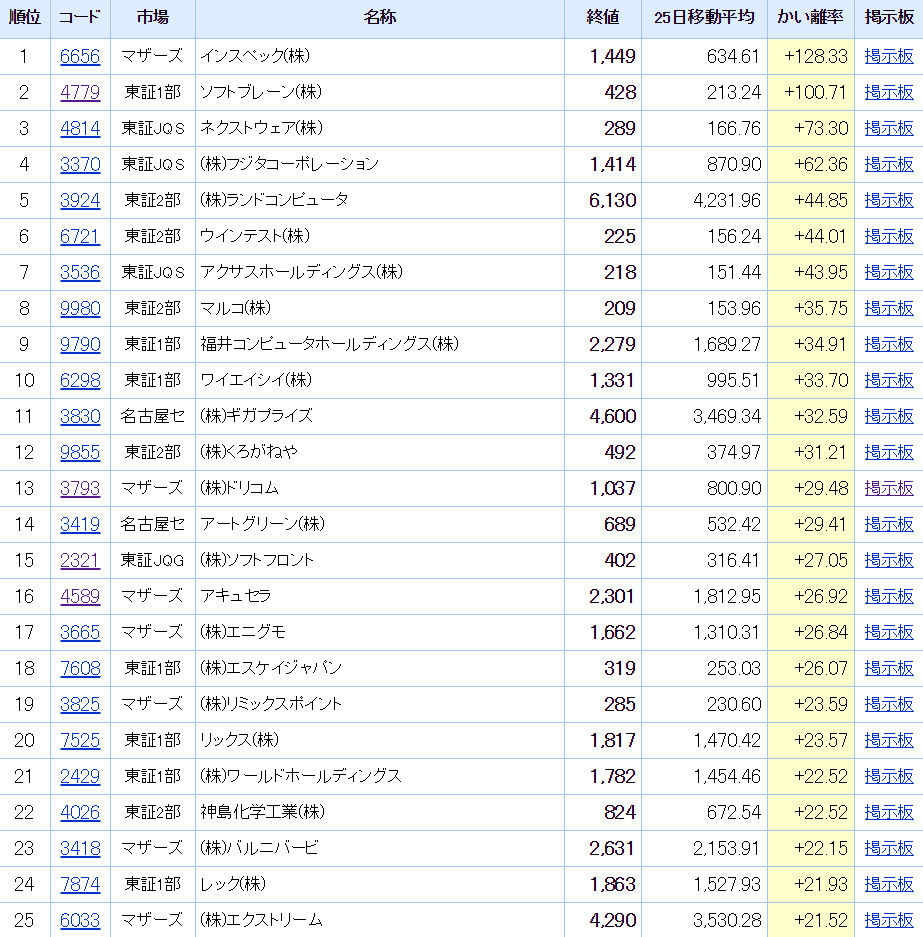Open the 掲示板 link for レック(株)

pos(889,884)
